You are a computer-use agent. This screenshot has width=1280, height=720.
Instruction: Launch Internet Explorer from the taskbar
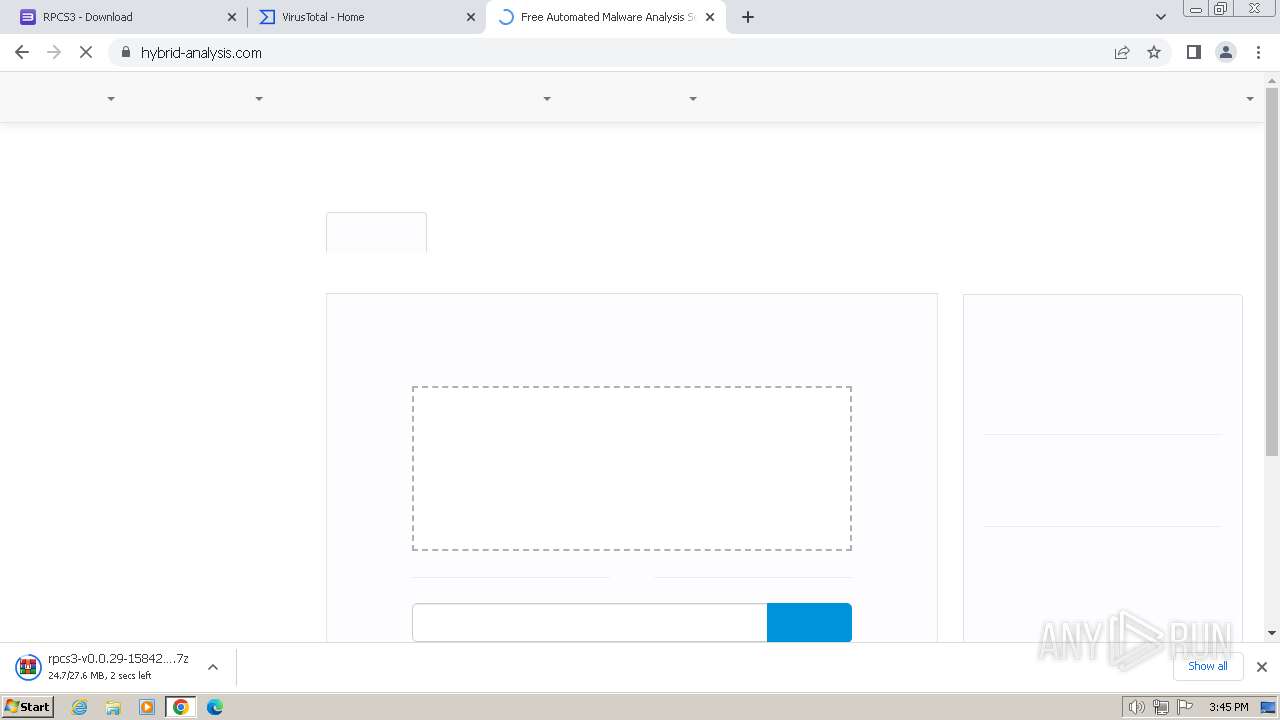pyautogui.click(x=80, y=707)
